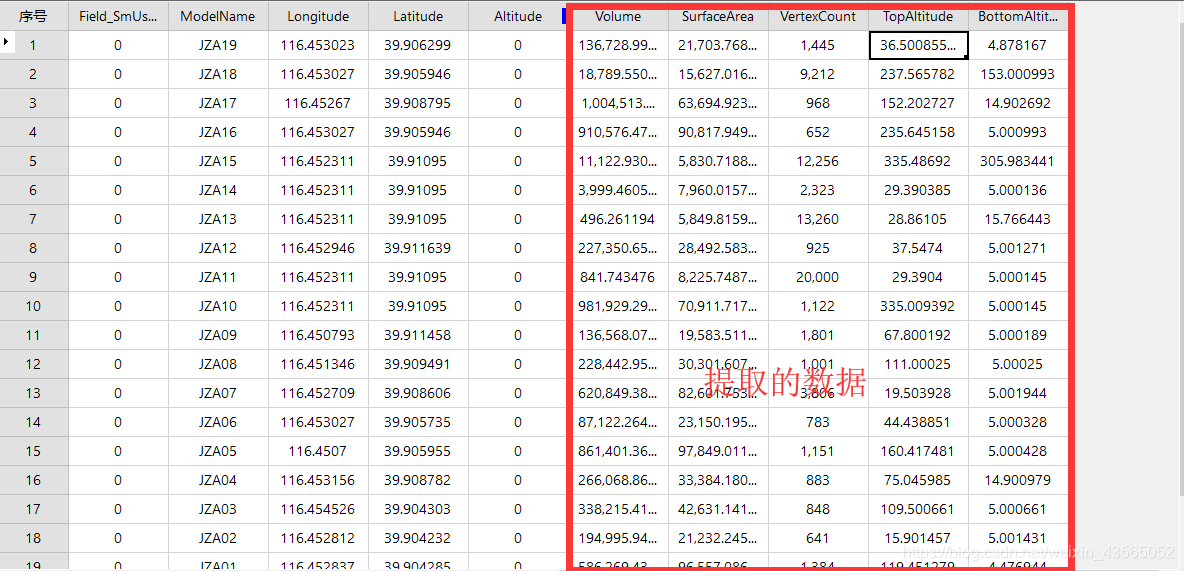The height and width of the screenshot is (571, 1184).
Task: Select bottom altitude value 14.900979
Action: 1017,480
